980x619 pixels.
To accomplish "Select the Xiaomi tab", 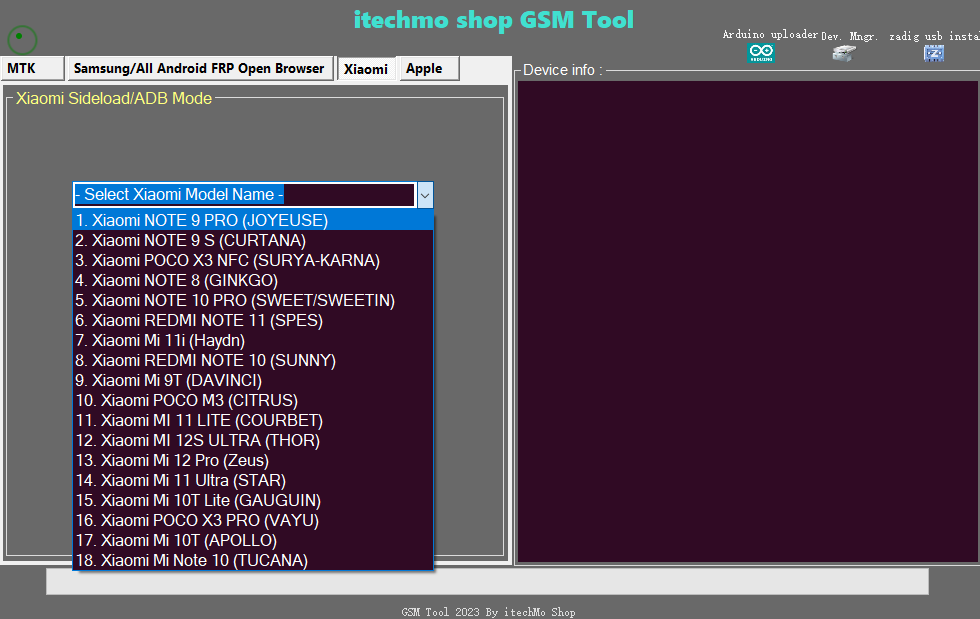I will pyautogui.click(x=365, y=69).
